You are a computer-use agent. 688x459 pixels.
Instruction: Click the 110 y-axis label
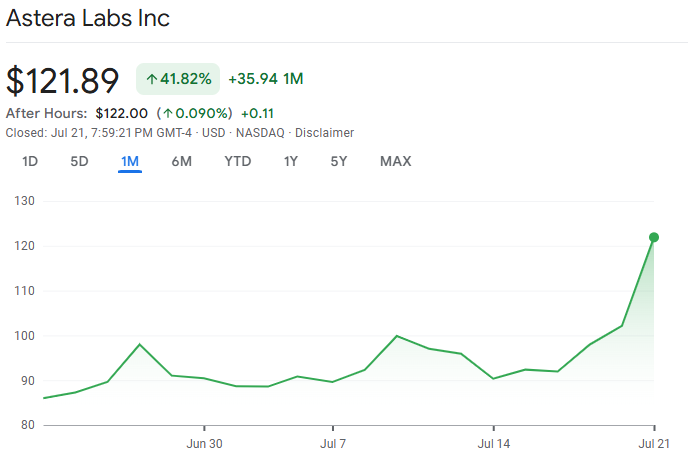tap(24, 291)
